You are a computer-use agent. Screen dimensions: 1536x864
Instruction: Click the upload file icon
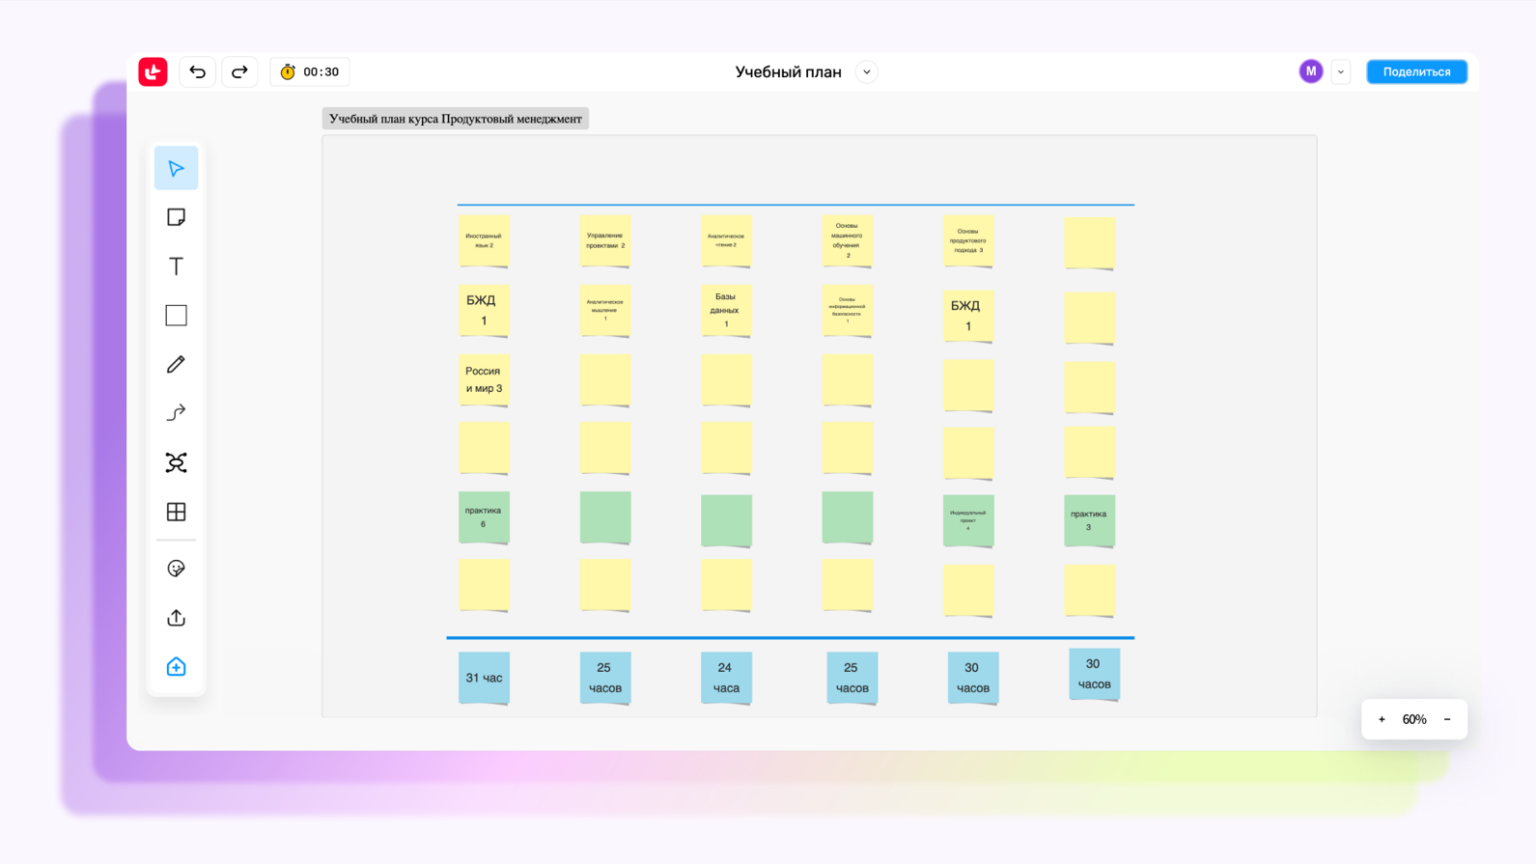click(x=176, y=618)
